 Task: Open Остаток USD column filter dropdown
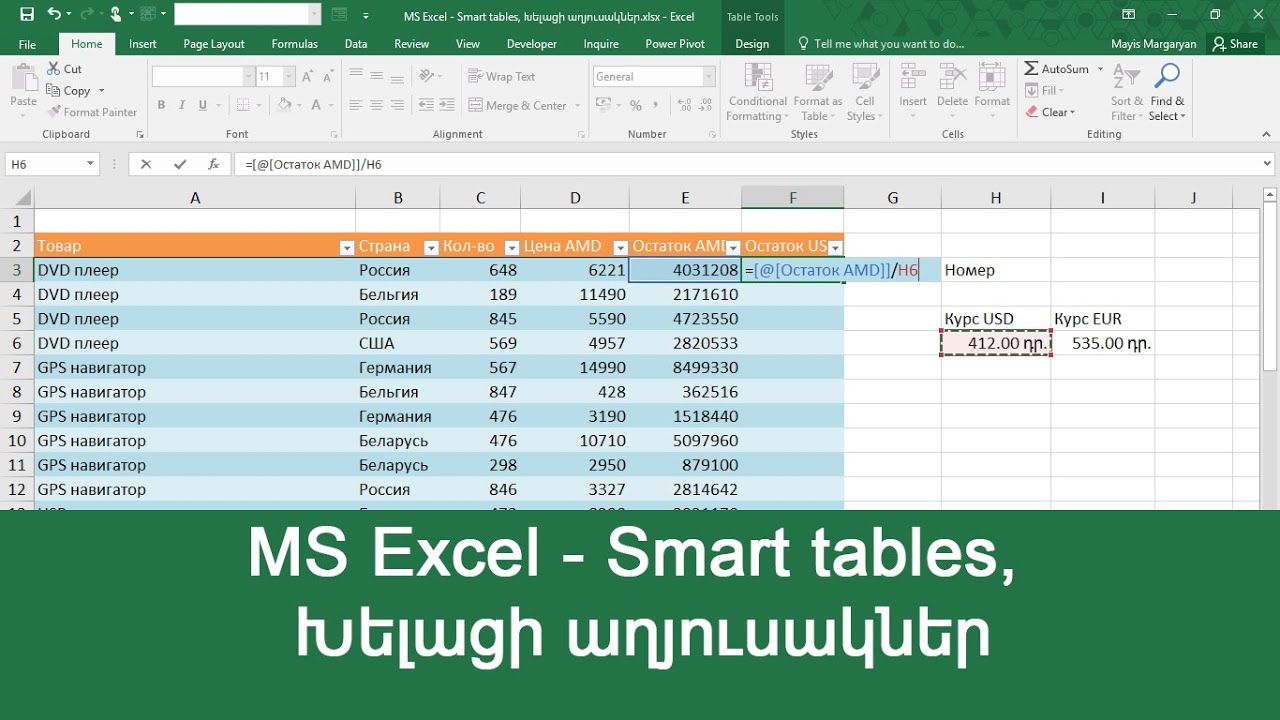pos(835,247)
